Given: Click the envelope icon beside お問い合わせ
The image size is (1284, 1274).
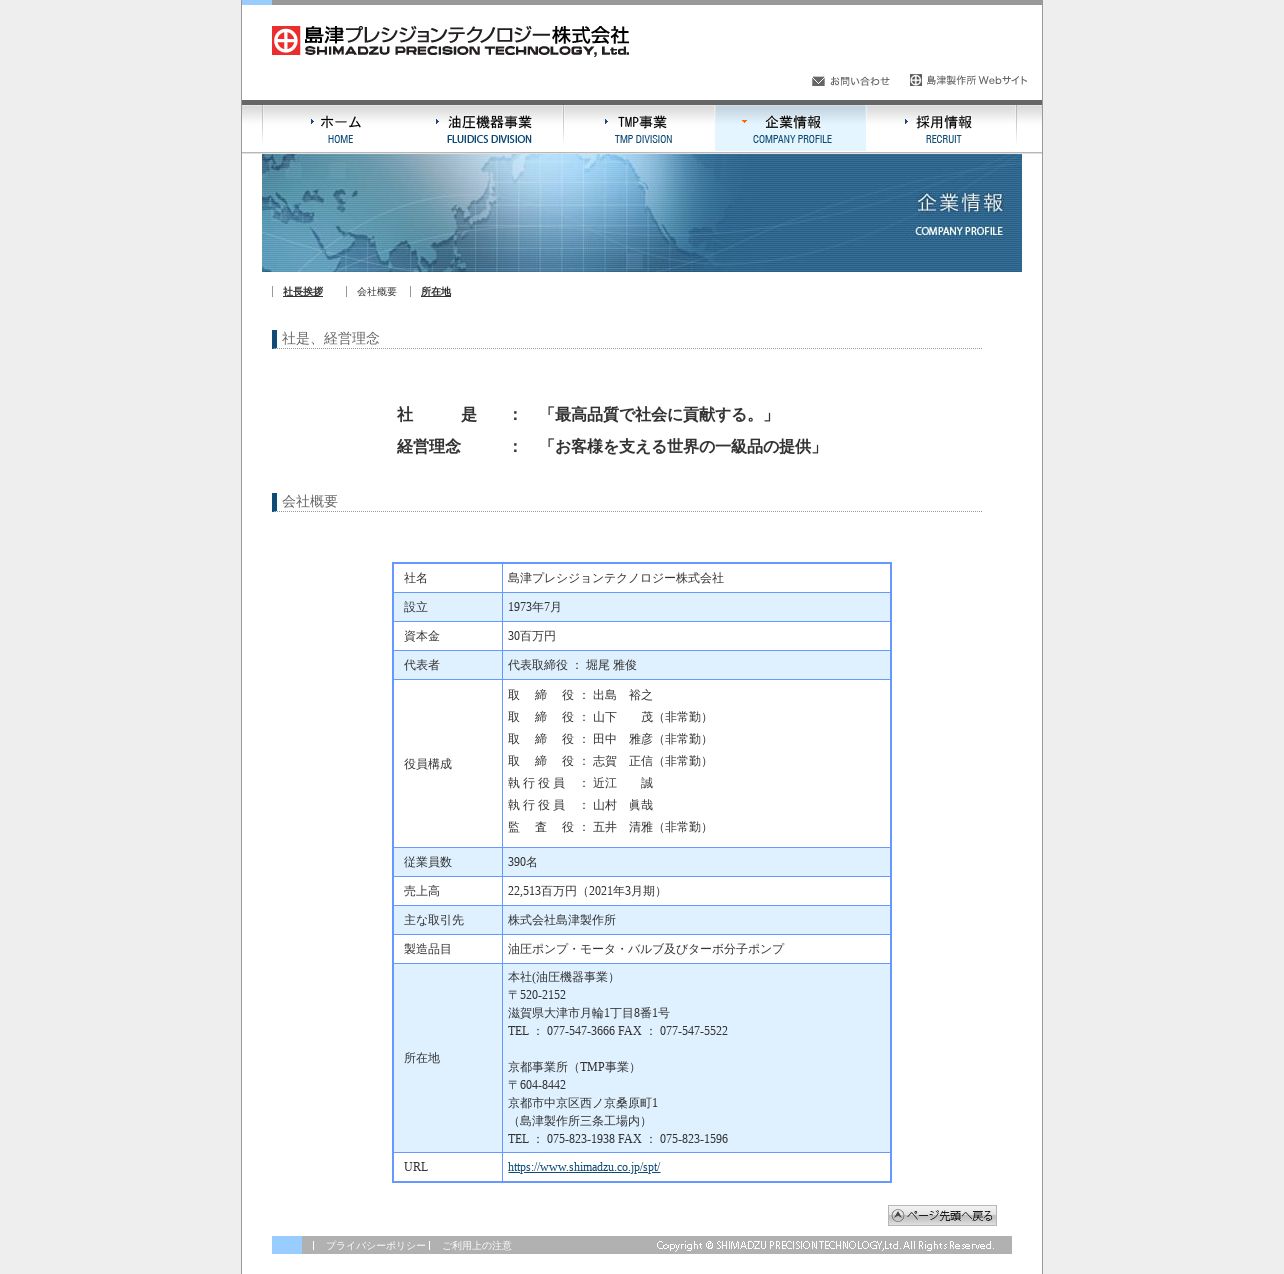Looking at the screenshot, I should point(818,81).
